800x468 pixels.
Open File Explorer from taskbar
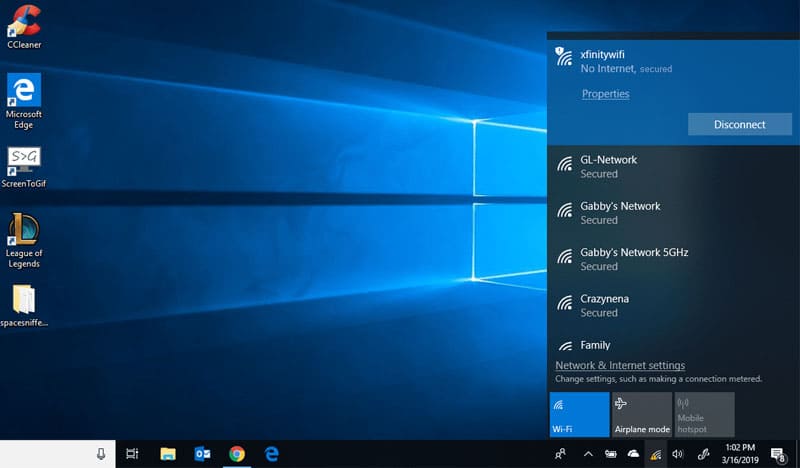168,454
